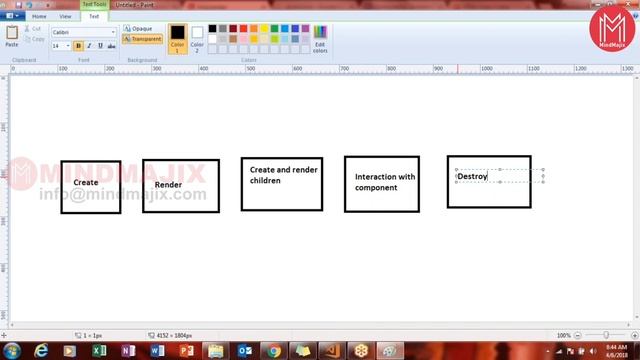Pick the white color swatch
The image size is (640, 360).
click(x=212, y=39)
